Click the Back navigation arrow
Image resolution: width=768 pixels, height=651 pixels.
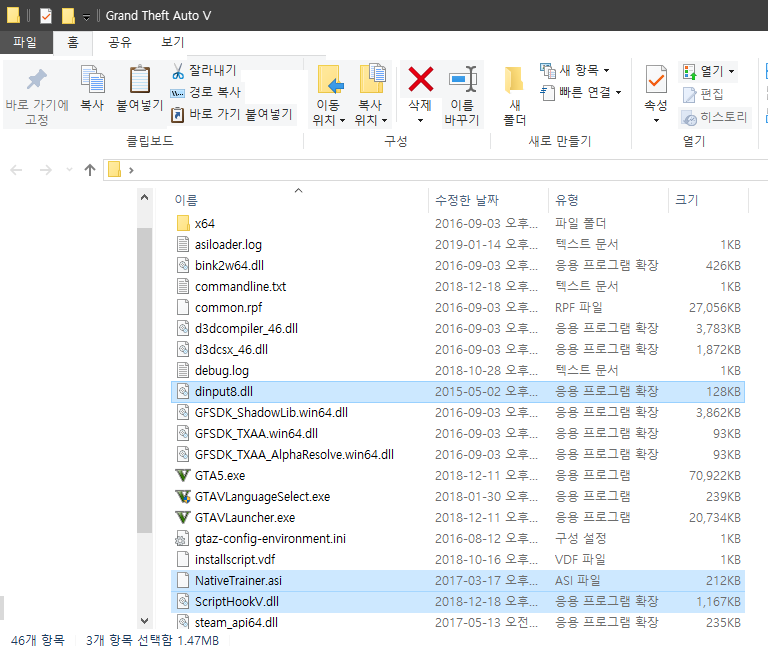[16, 170]
